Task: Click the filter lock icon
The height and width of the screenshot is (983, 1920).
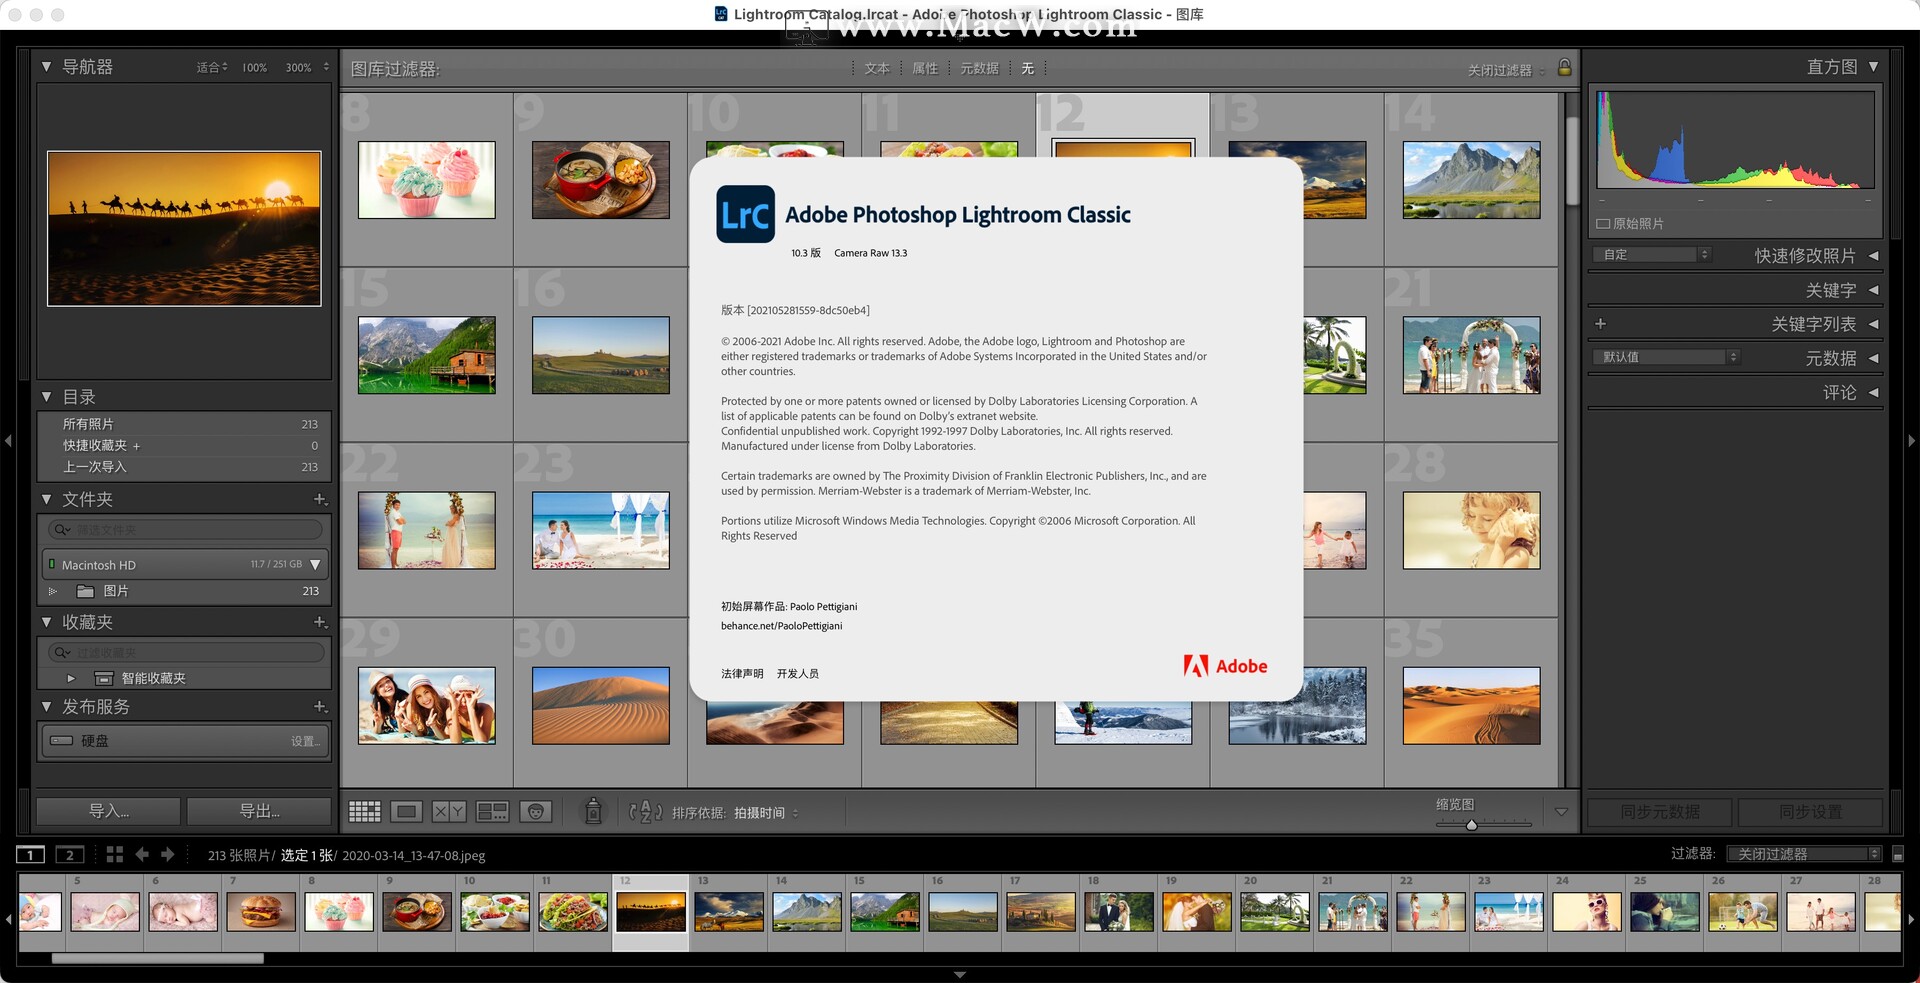Action: pyautogui.click(x=1565, y=68)
